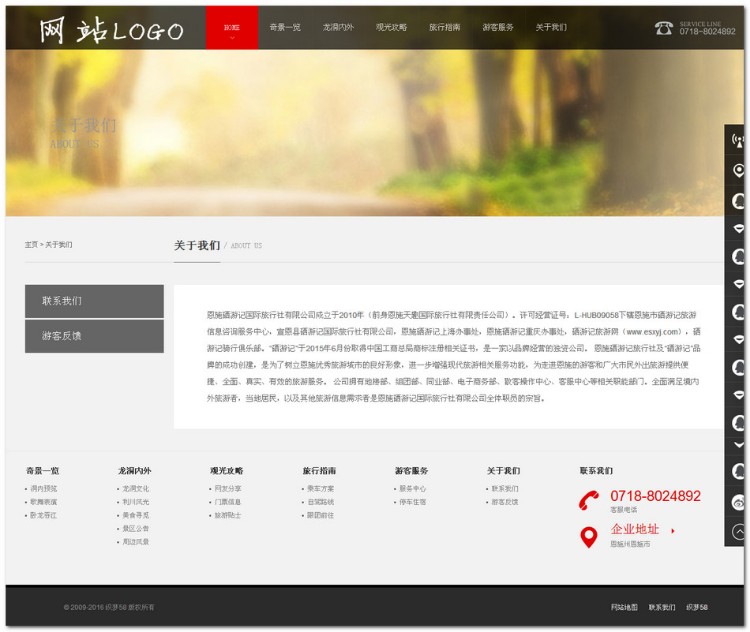Click the 关于我们 / ABOUT US section heading

[218, 245]
